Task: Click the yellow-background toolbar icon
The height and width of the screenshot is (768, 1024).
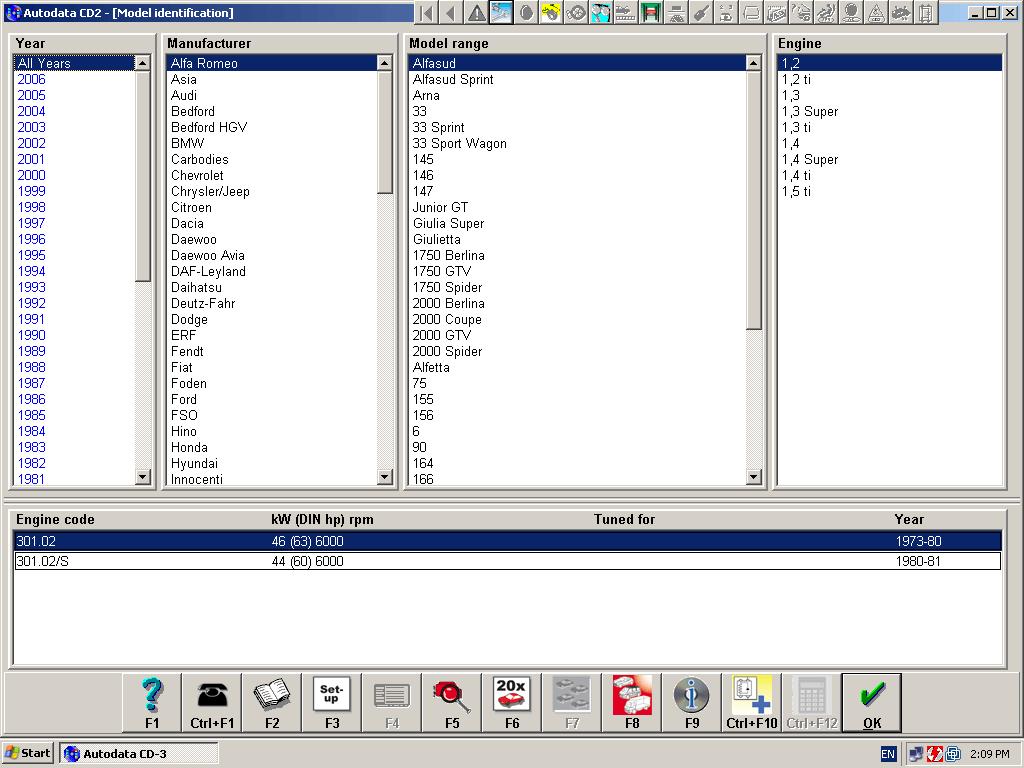Action: (x=551, y=12)
